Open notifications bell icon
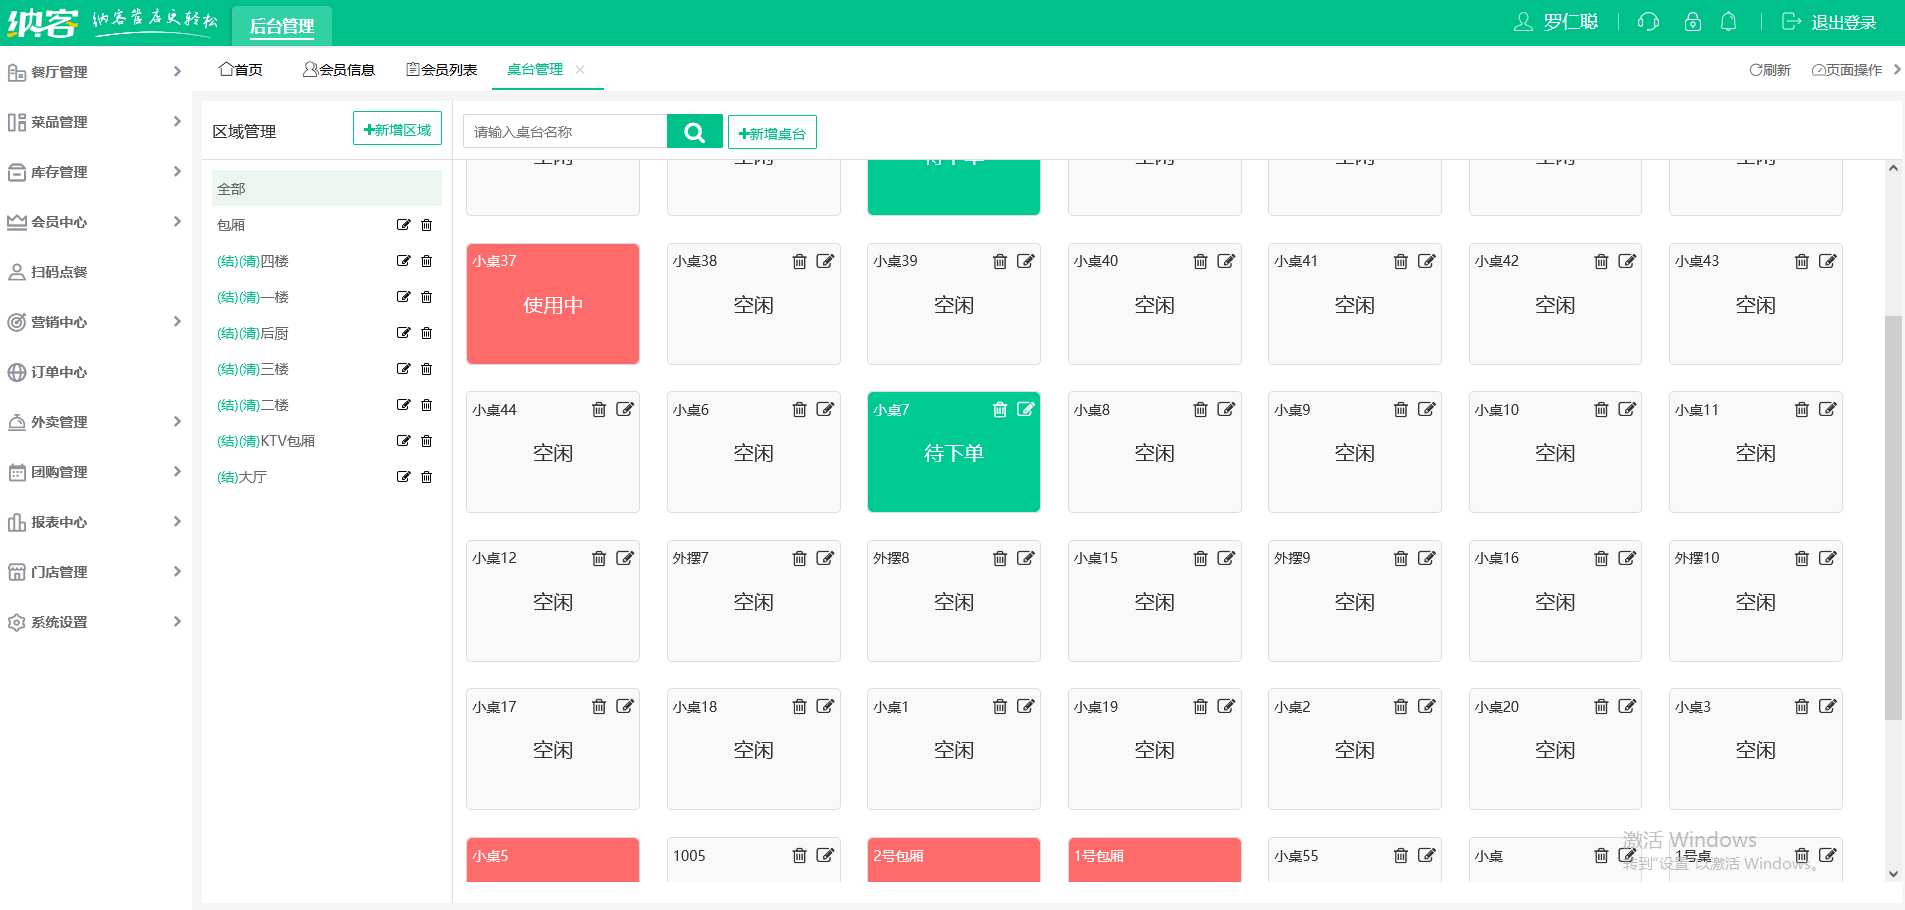1905x910 pixels. (x=1728, y=22)
